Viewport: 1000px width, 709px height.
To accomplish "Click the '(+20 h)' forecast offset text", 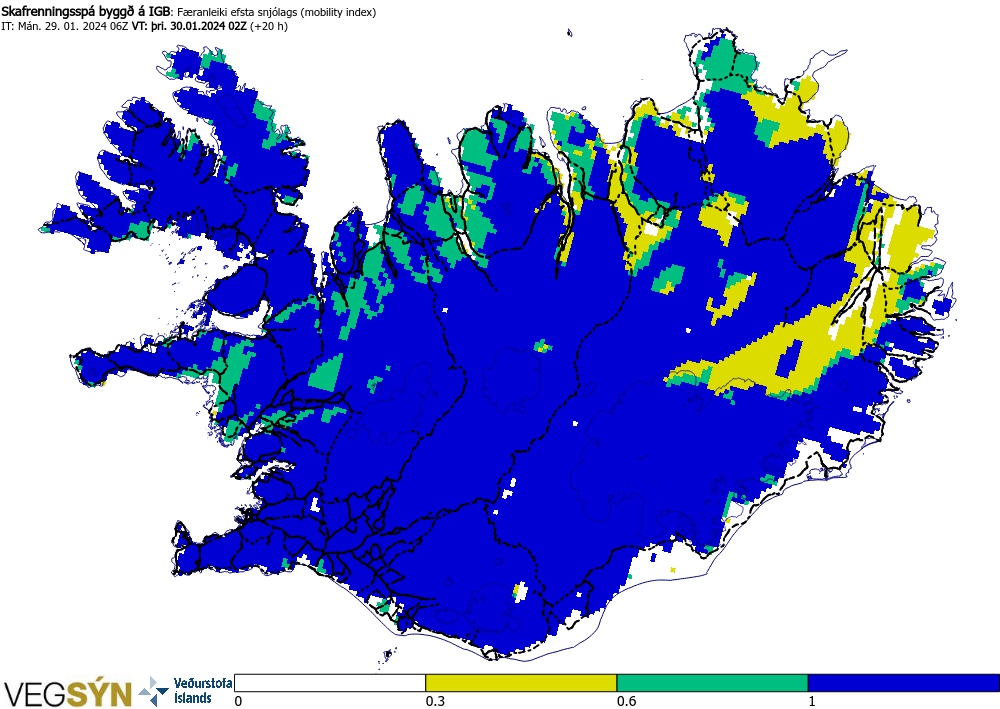I will click(x=268, y=27).
